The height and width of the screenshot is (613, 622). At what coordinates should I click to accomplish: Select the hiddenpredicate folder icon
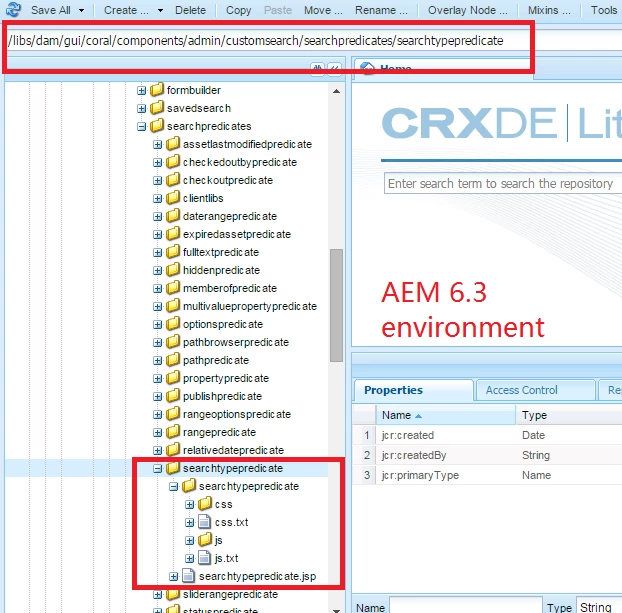pos(173,270)
